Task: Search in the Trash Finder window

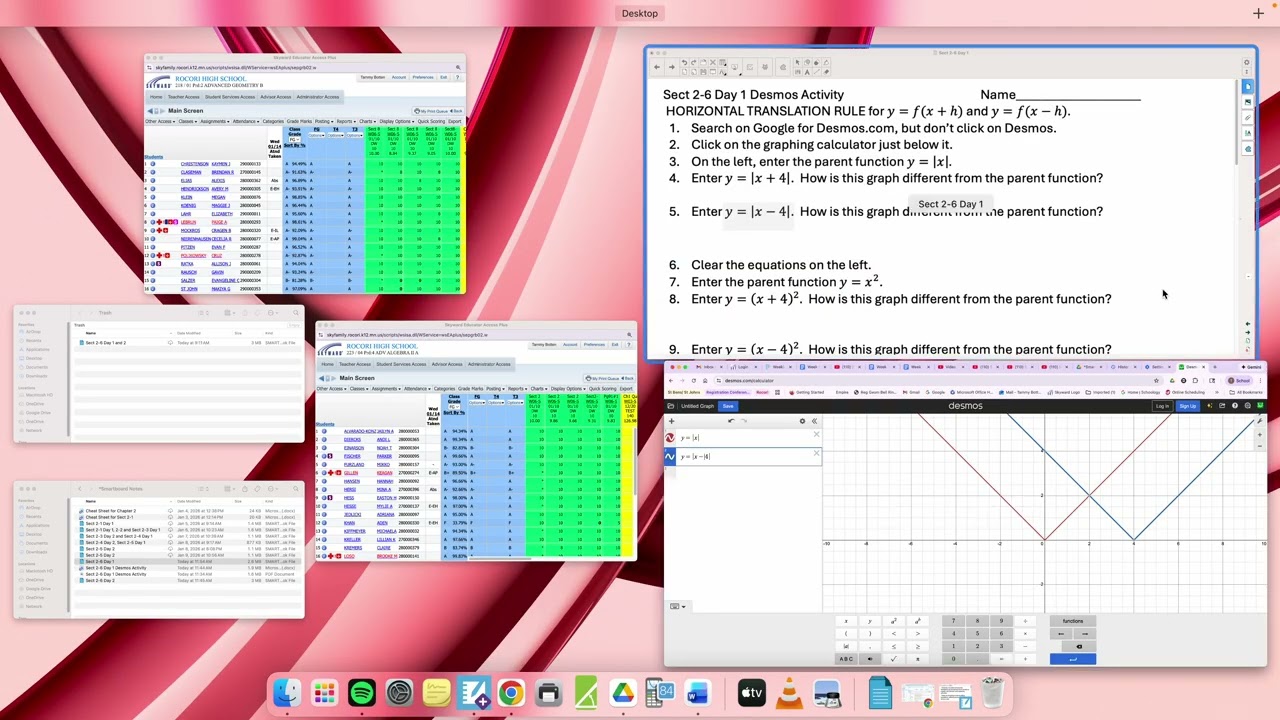Action: [295, 313]
